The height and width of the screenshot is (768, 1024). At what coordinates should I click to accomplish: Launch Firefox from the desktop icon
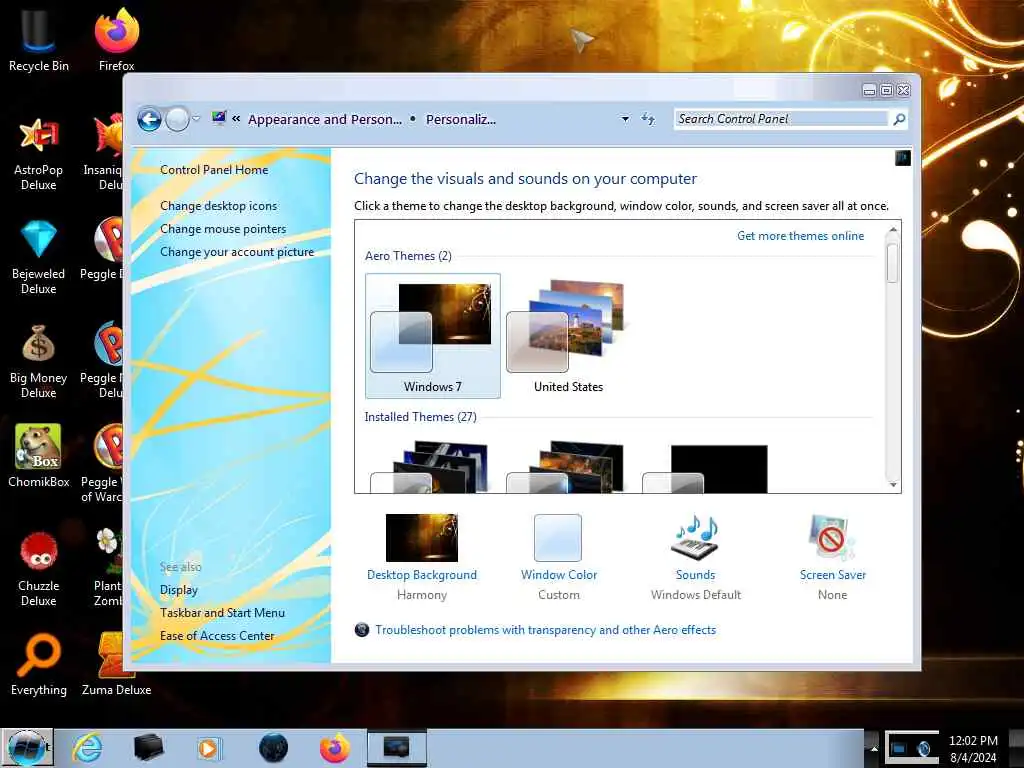tap(117, 39)
